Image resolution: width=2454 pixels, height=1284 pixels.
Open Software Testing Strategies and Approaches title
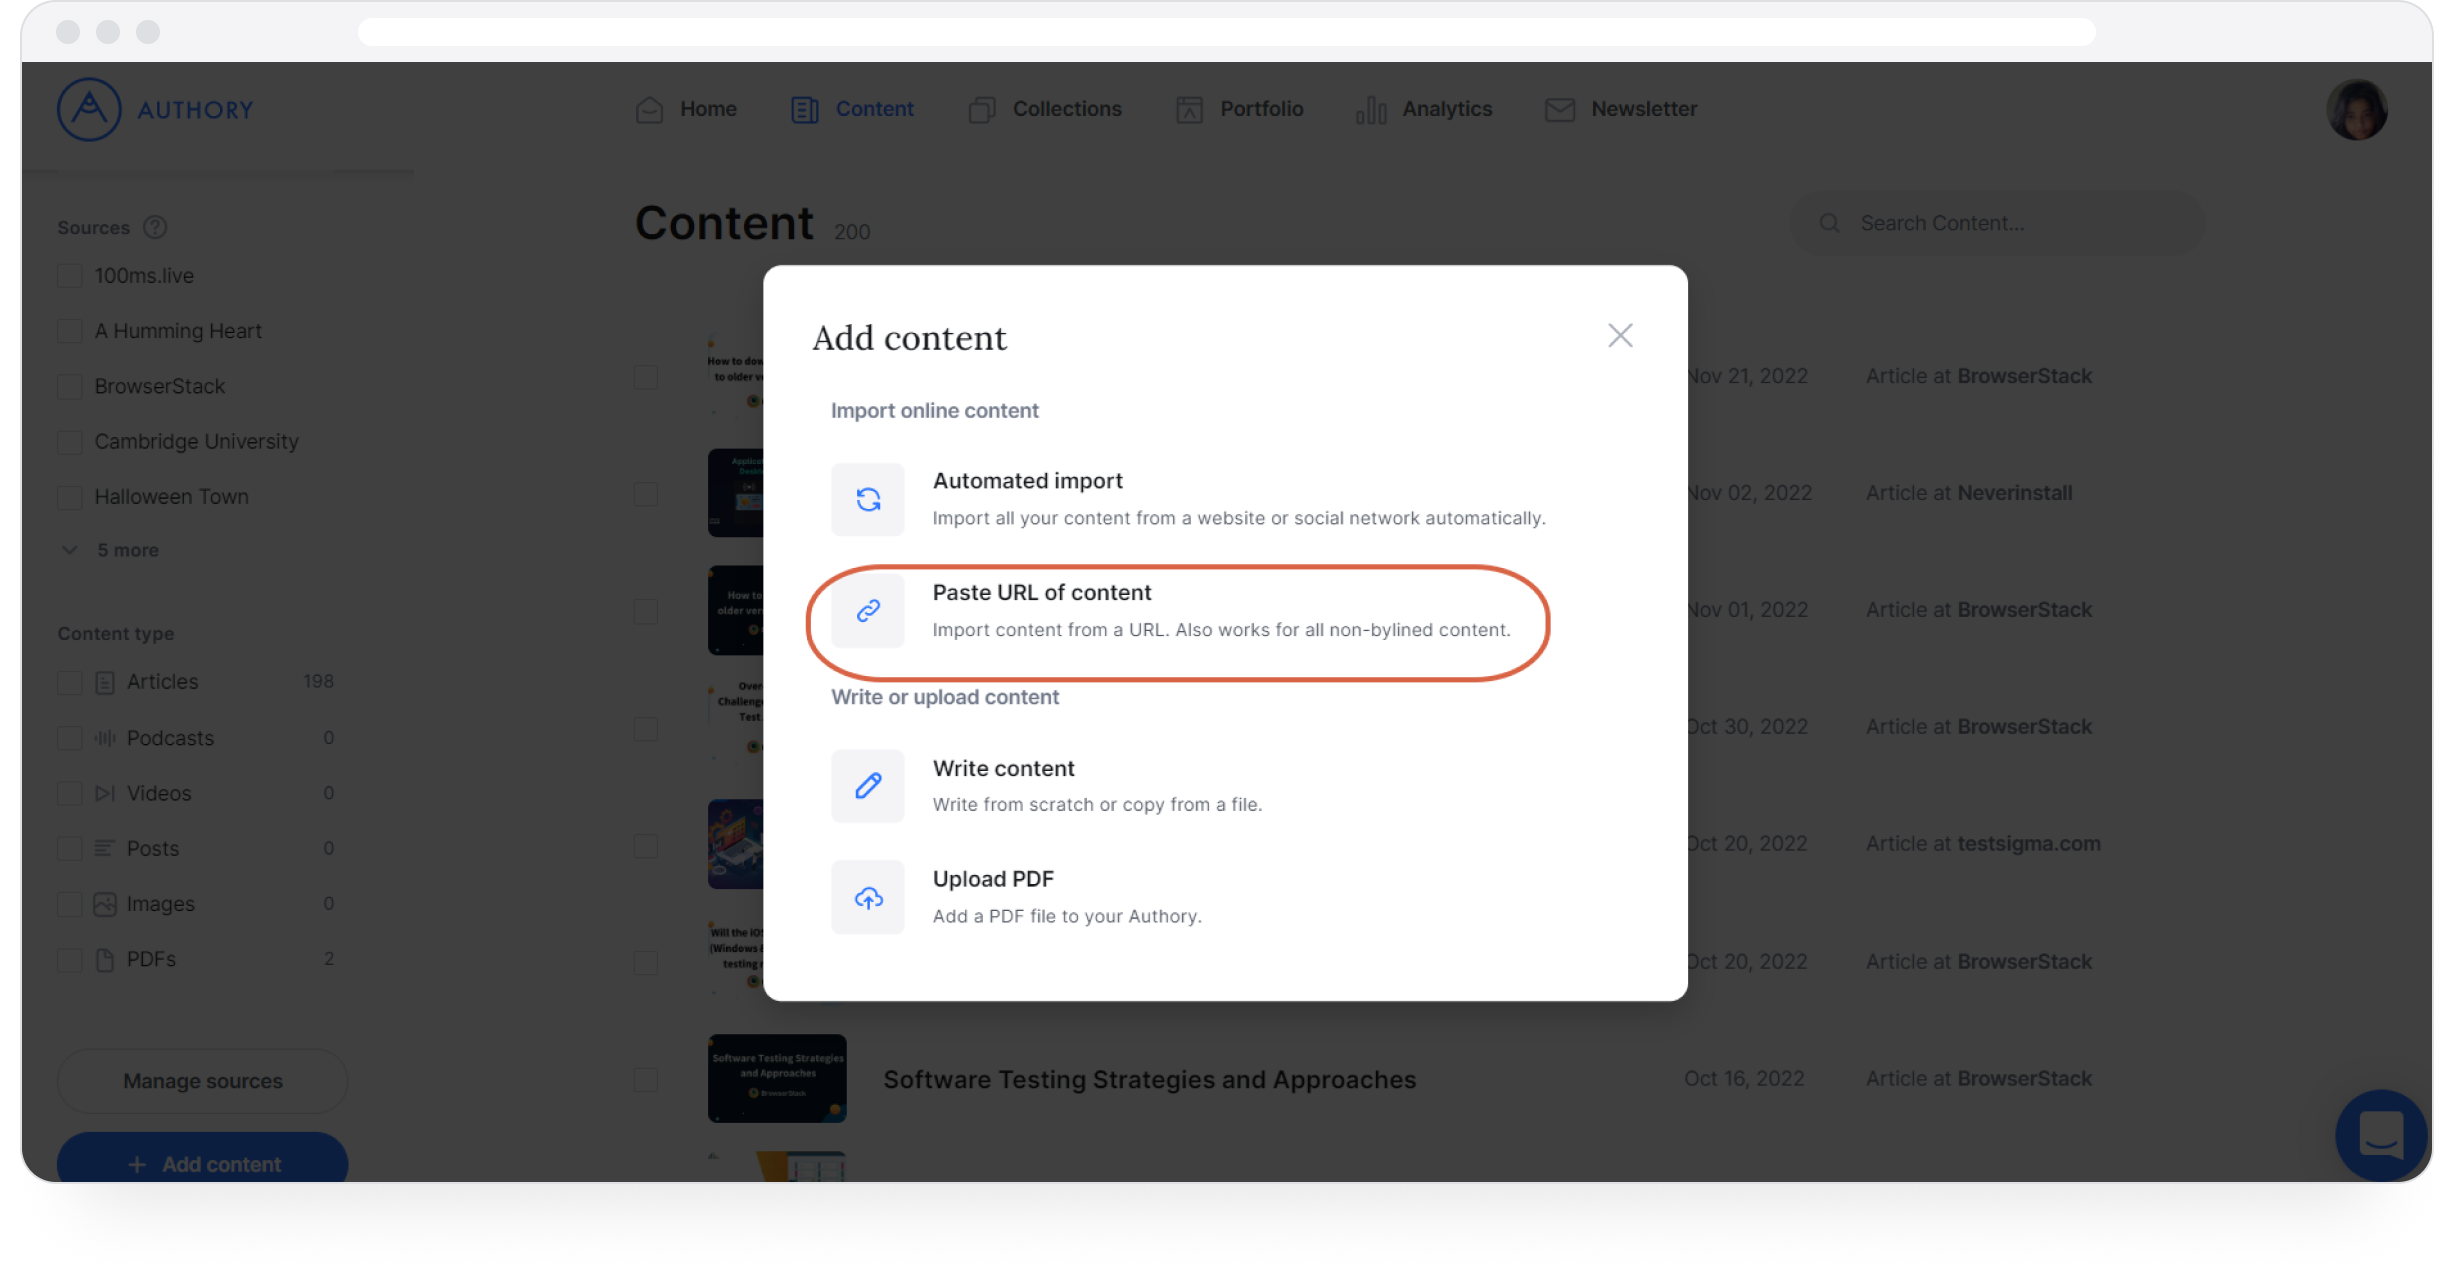coord(1149,1080)
